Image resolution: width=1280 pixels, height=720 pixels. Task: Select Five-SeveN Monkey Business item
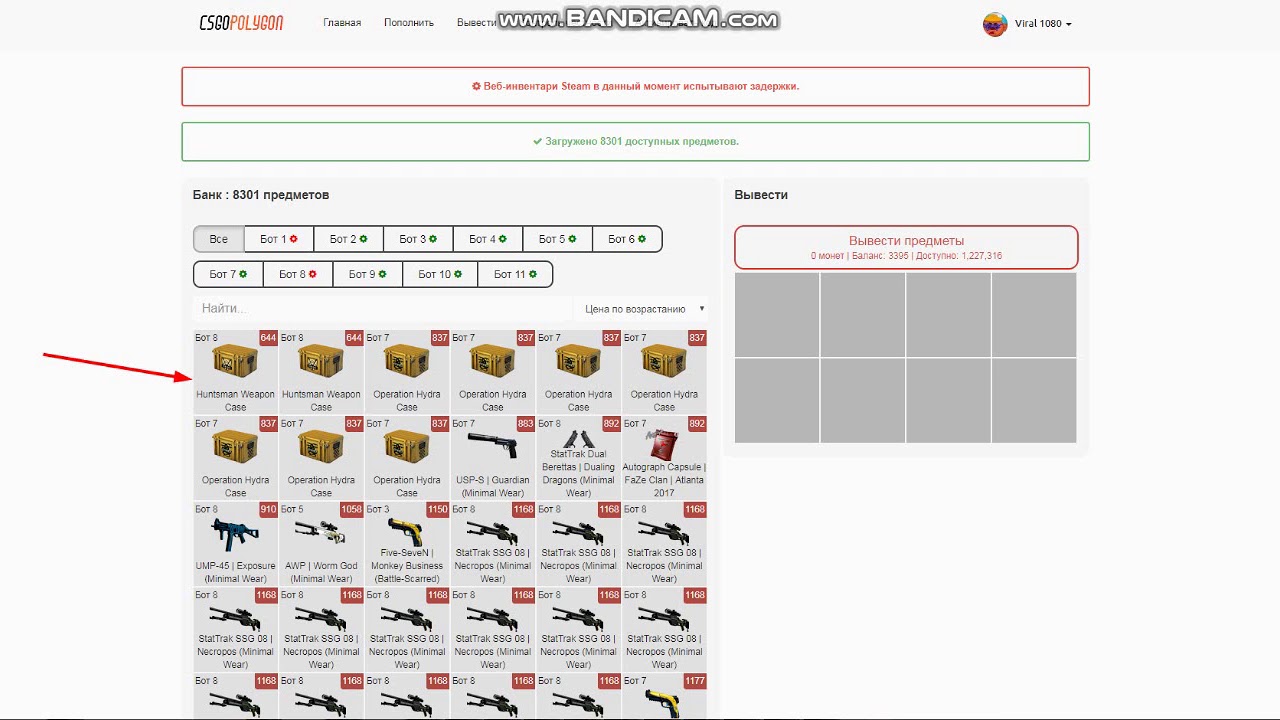407,544
